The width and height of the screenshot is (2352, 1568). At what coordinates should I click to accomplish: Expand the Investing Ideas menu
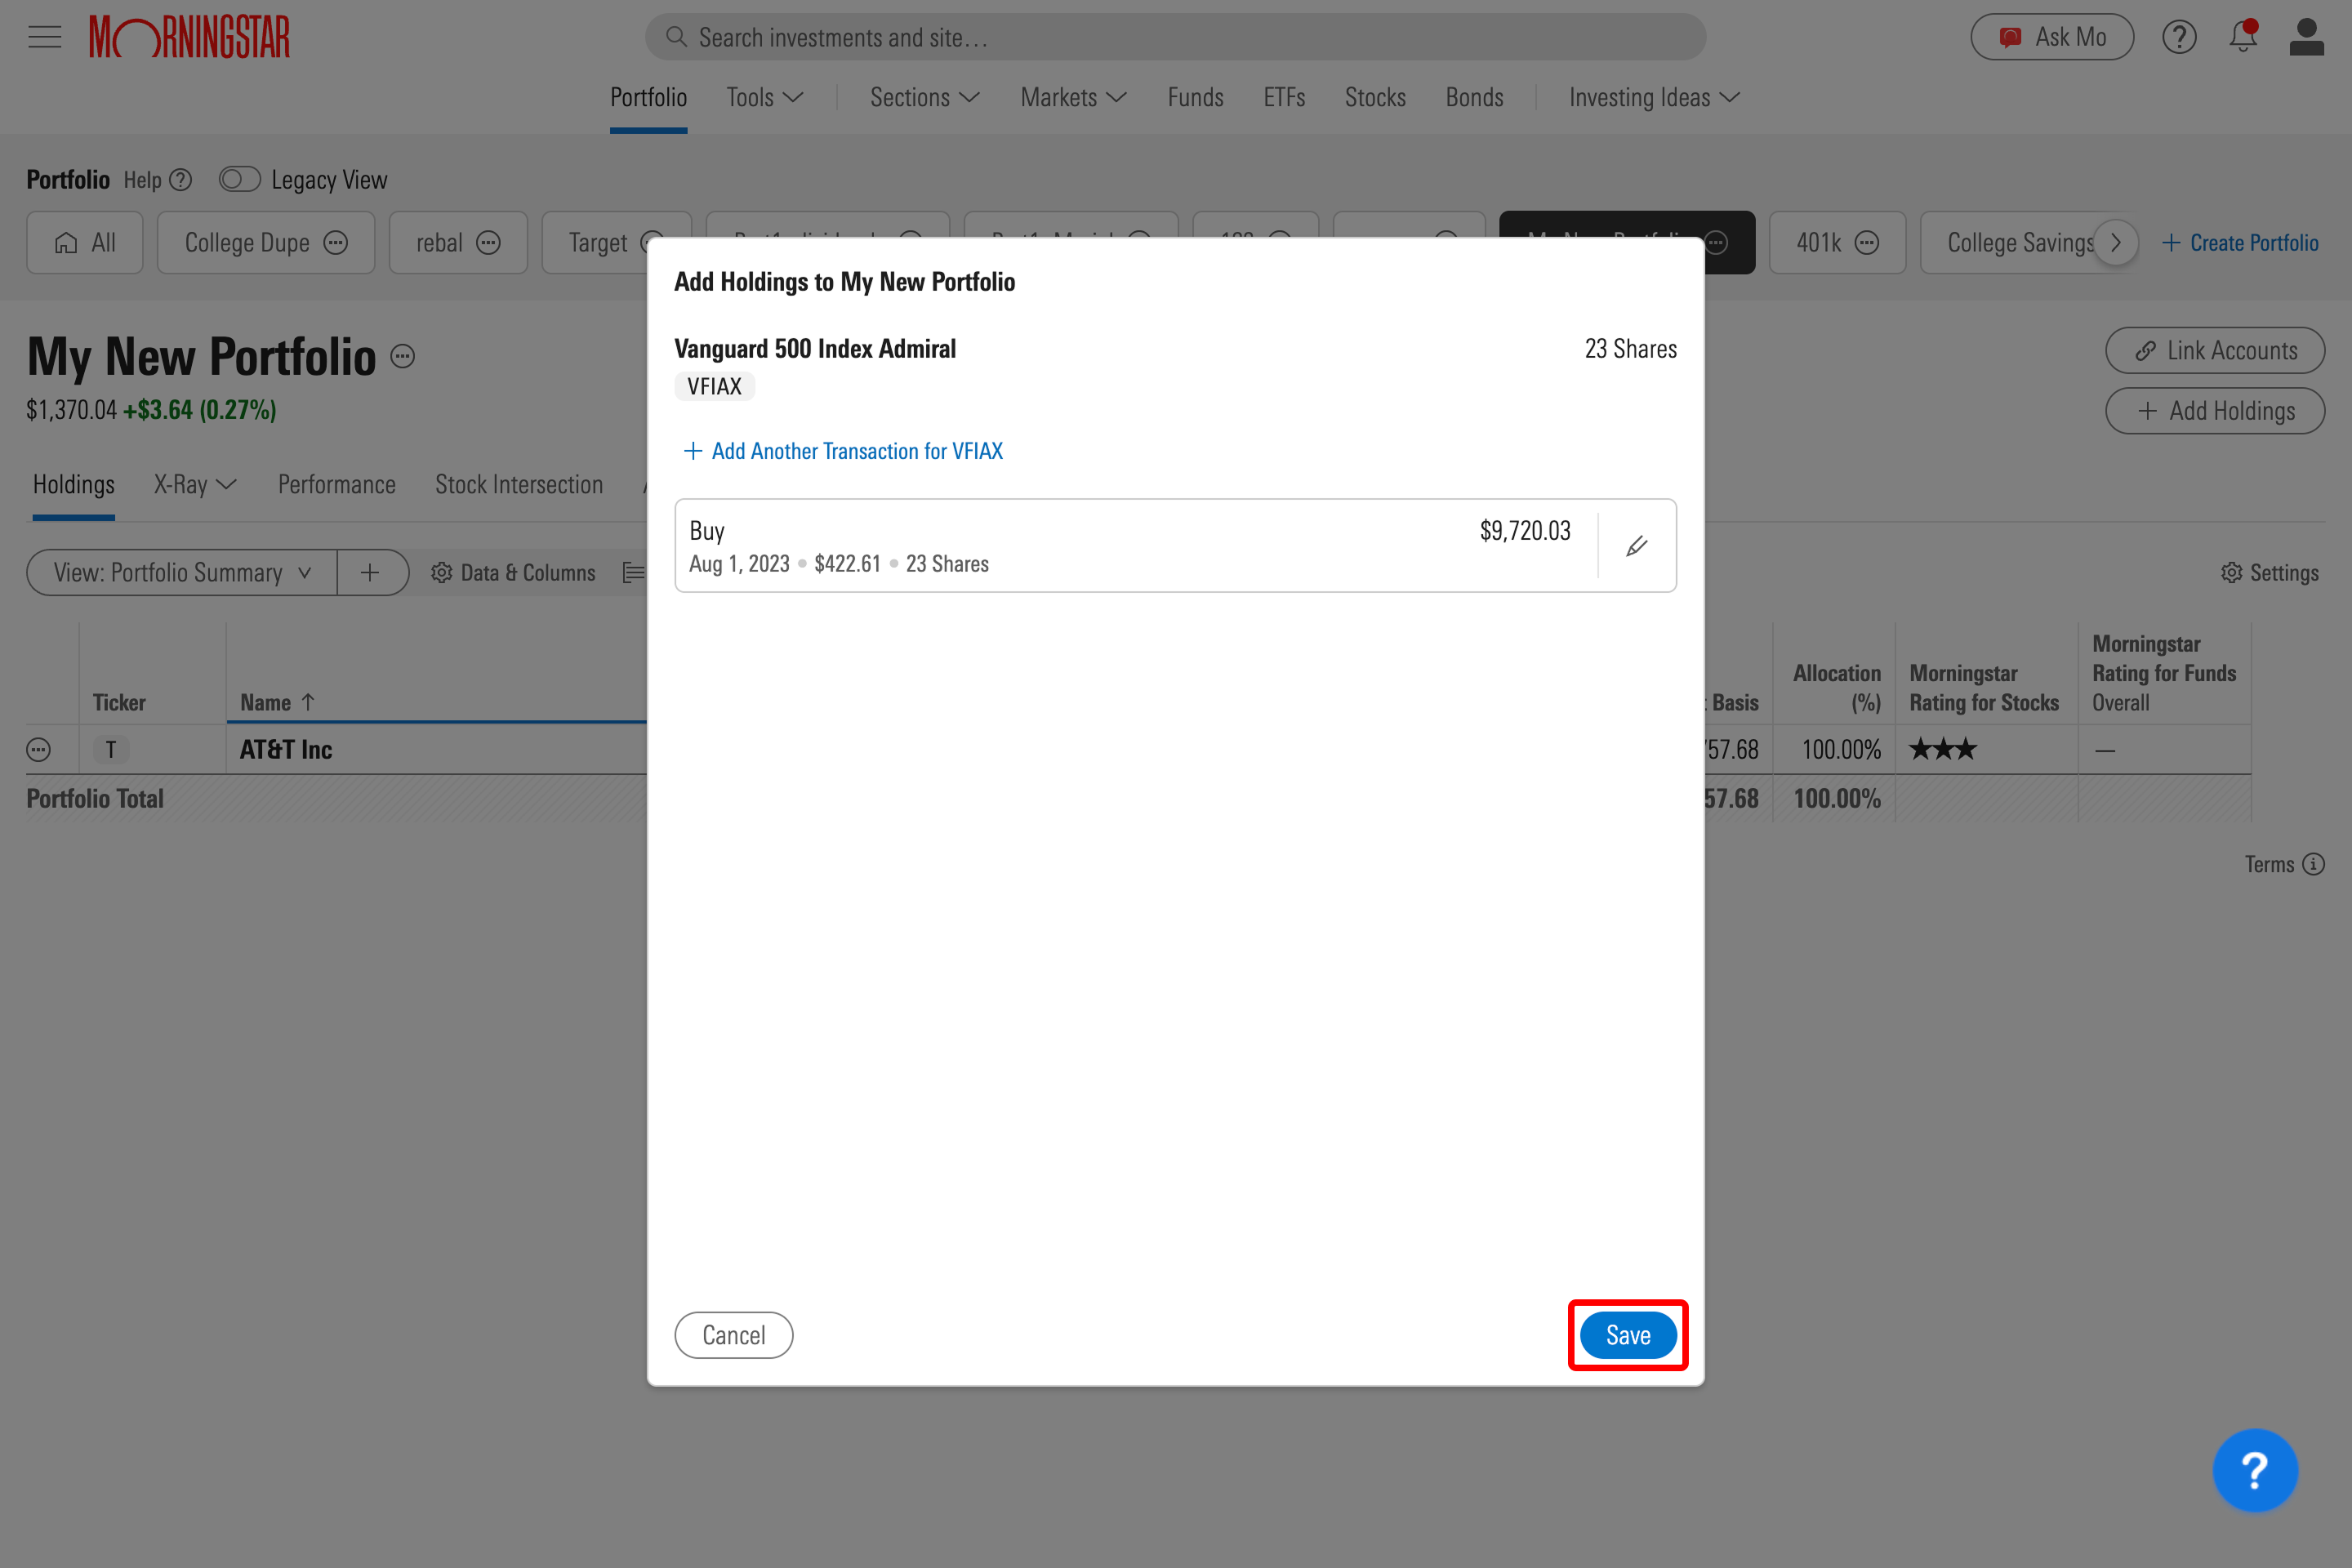1654,97
